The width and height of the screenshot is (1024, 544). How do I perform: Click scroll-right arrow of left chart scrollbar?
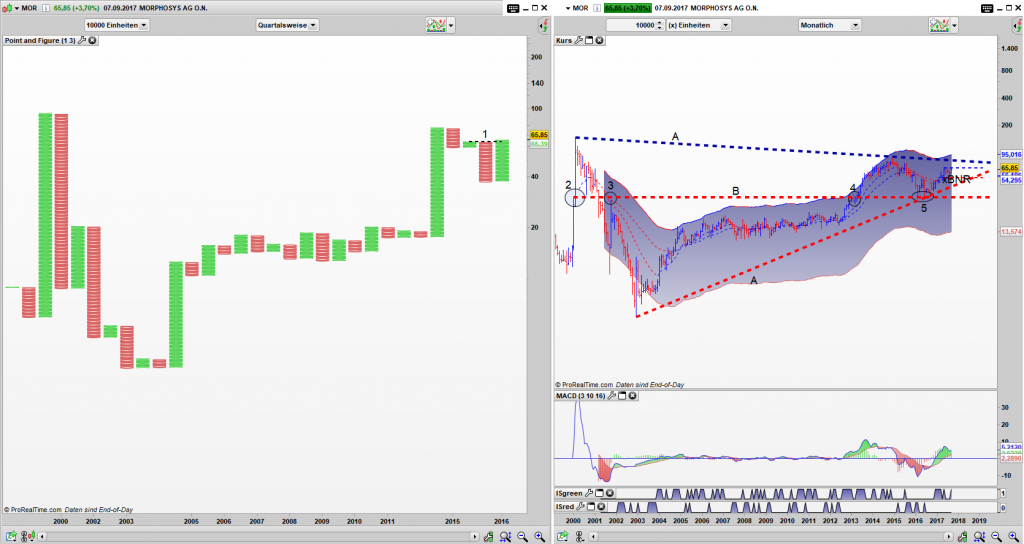[474, 536]
